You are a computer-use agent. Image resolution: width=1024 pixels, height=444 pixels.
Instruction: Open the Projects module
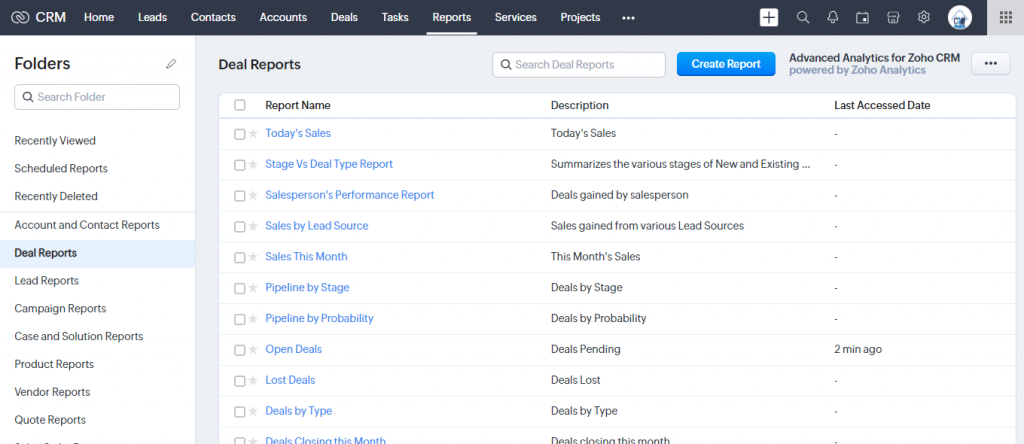[x=580, y=18]
